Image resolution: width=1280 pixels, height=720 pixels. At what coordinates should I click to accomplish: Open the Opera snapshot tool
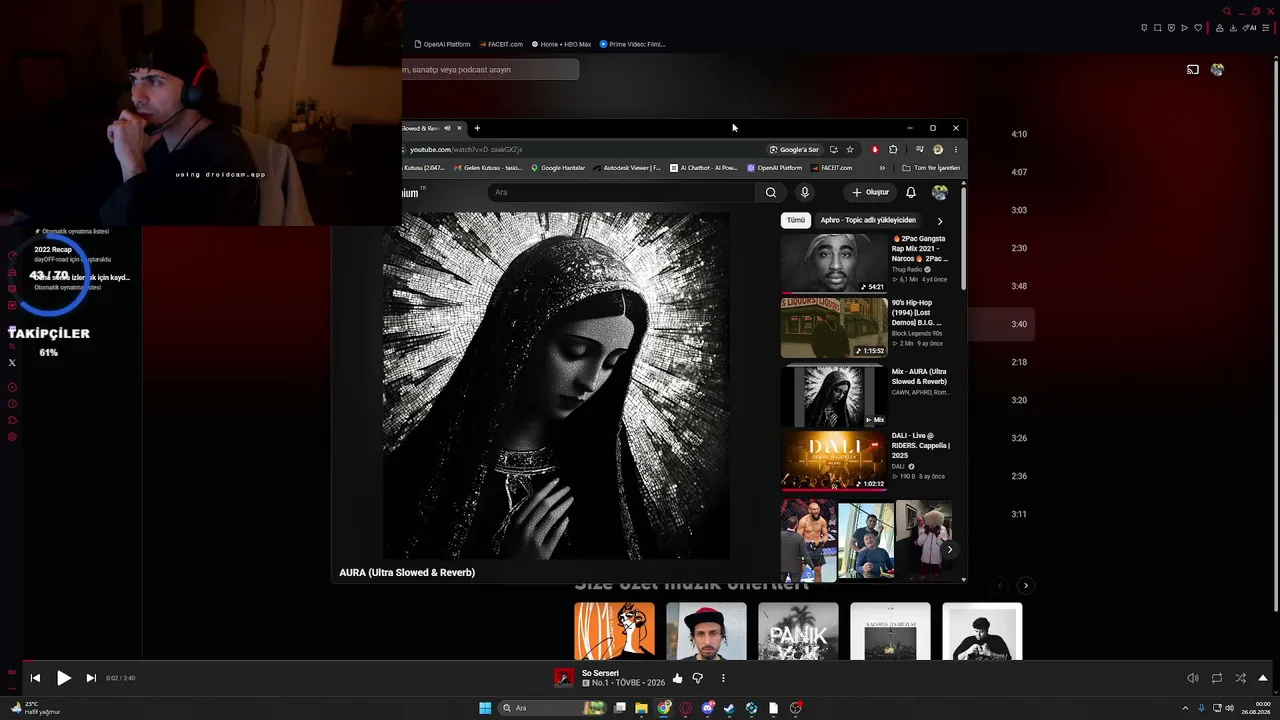tap(1158, 28)
